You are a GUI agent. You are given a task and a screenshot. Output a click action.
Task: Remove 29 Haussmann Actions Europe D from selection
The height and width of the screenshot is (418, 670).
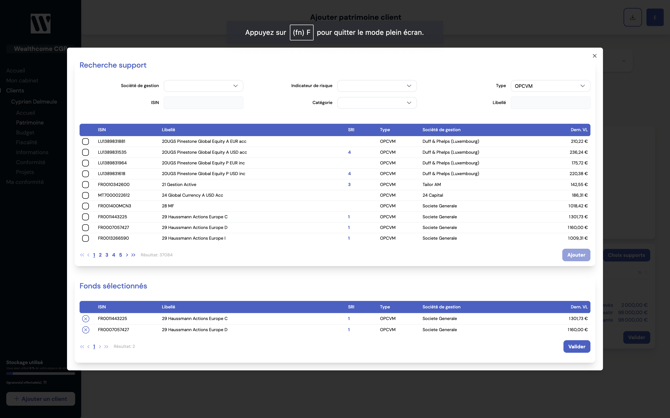coord(86,330)
